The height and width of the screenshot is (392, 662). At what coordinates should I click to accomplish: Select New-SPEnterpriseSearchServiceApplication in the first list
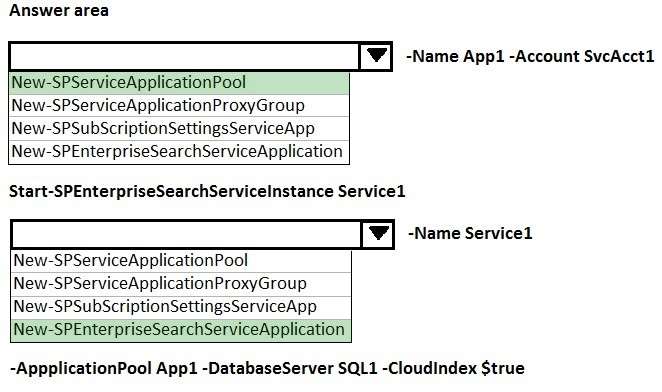179,152
